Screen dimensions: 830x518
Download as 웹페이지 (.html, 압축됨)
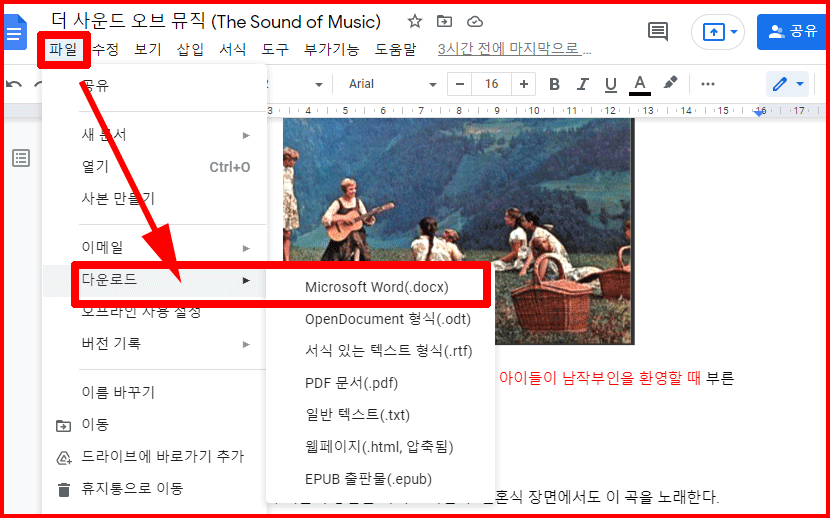(x=380, y=447)
